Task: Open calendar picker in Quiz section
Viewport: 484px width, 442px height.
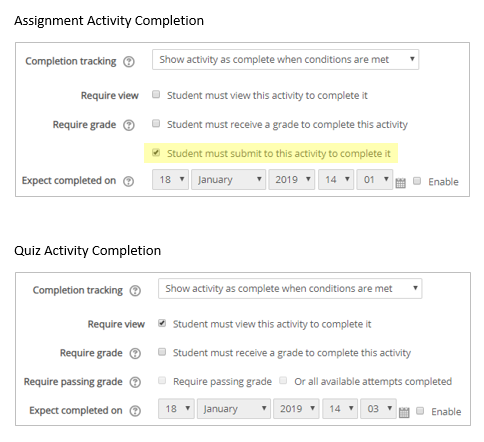Action: (404, 412)
